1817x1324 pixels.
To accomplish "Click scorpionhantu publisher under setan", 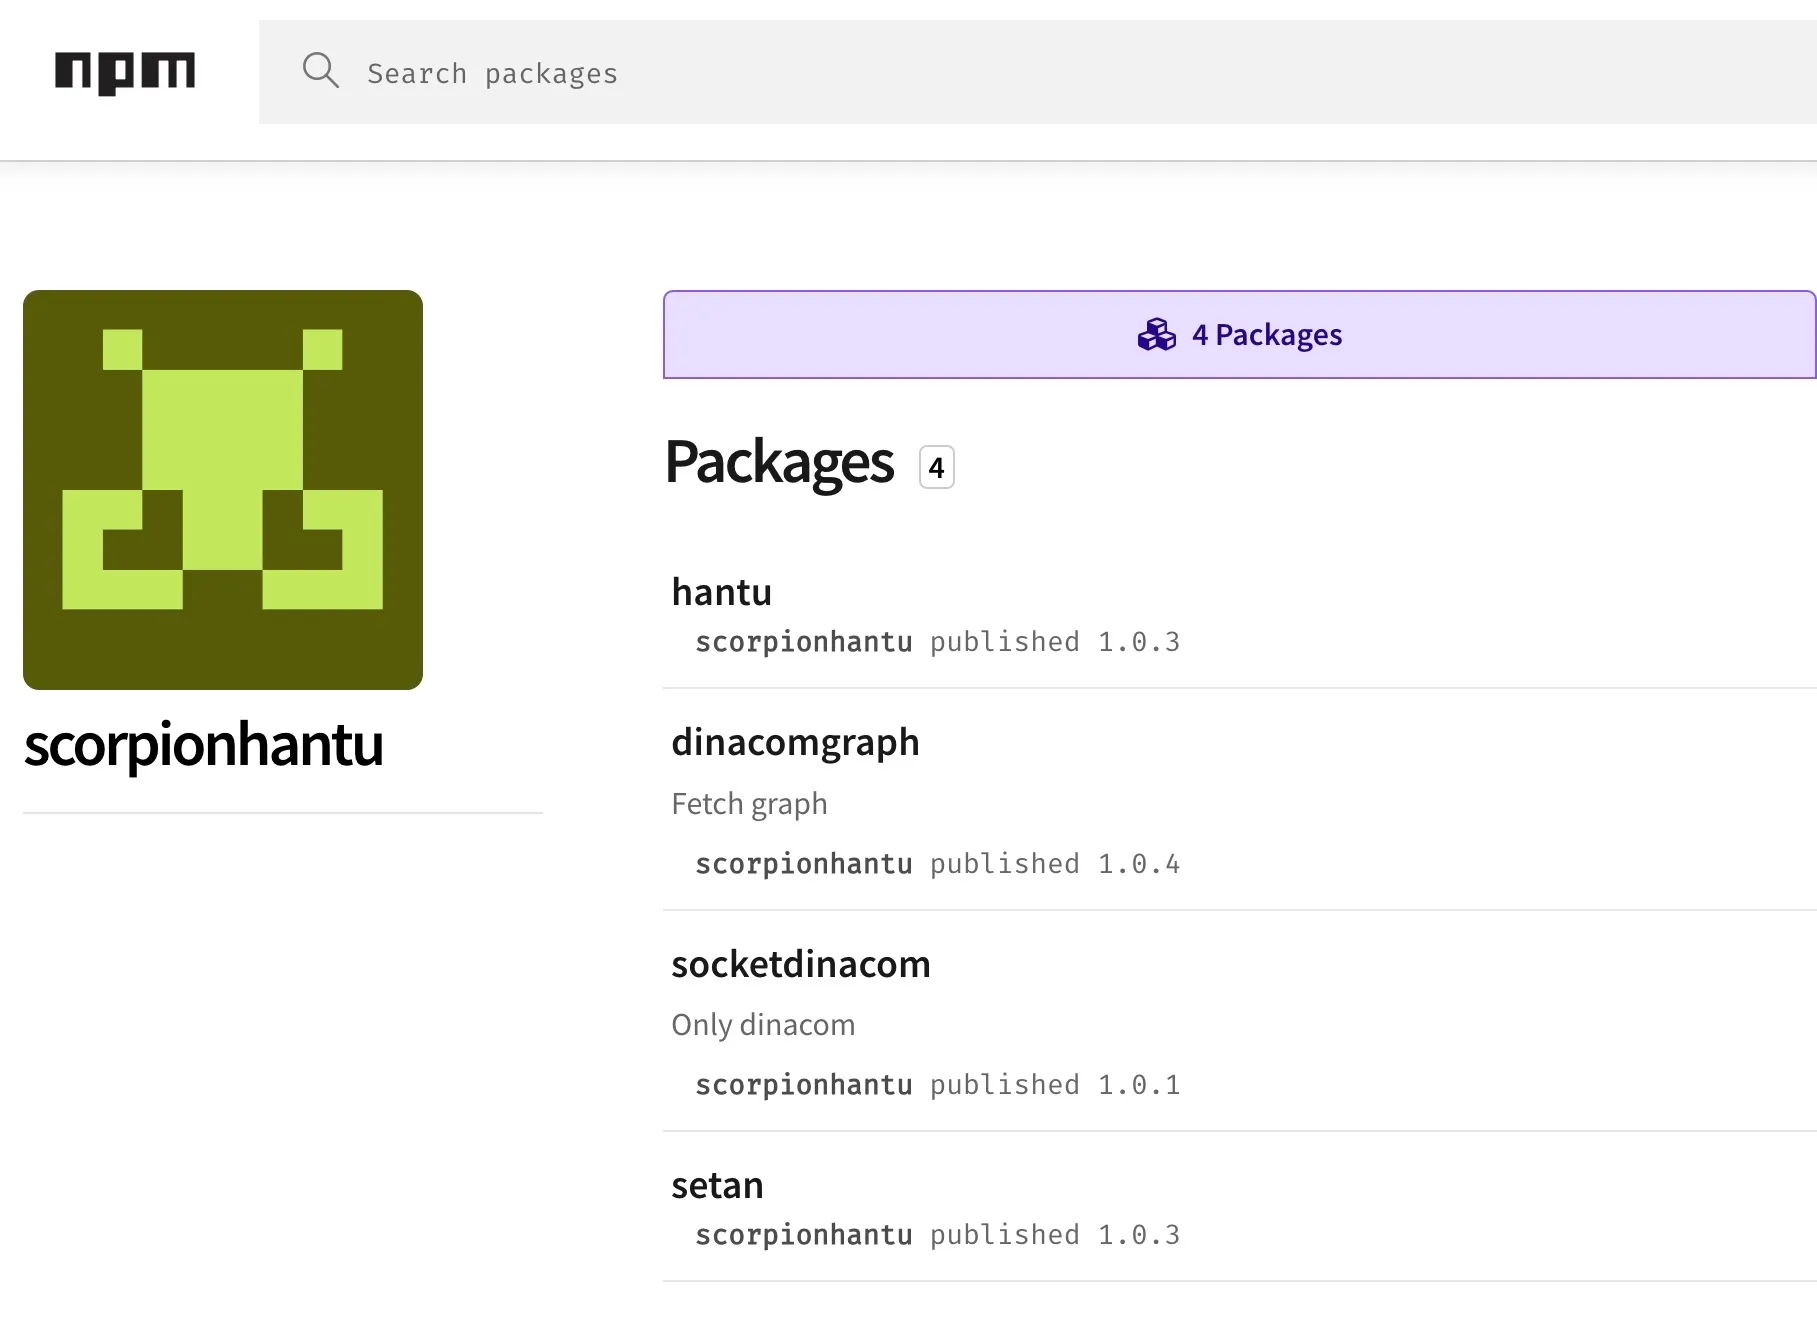I will (x=804, y=1235).
